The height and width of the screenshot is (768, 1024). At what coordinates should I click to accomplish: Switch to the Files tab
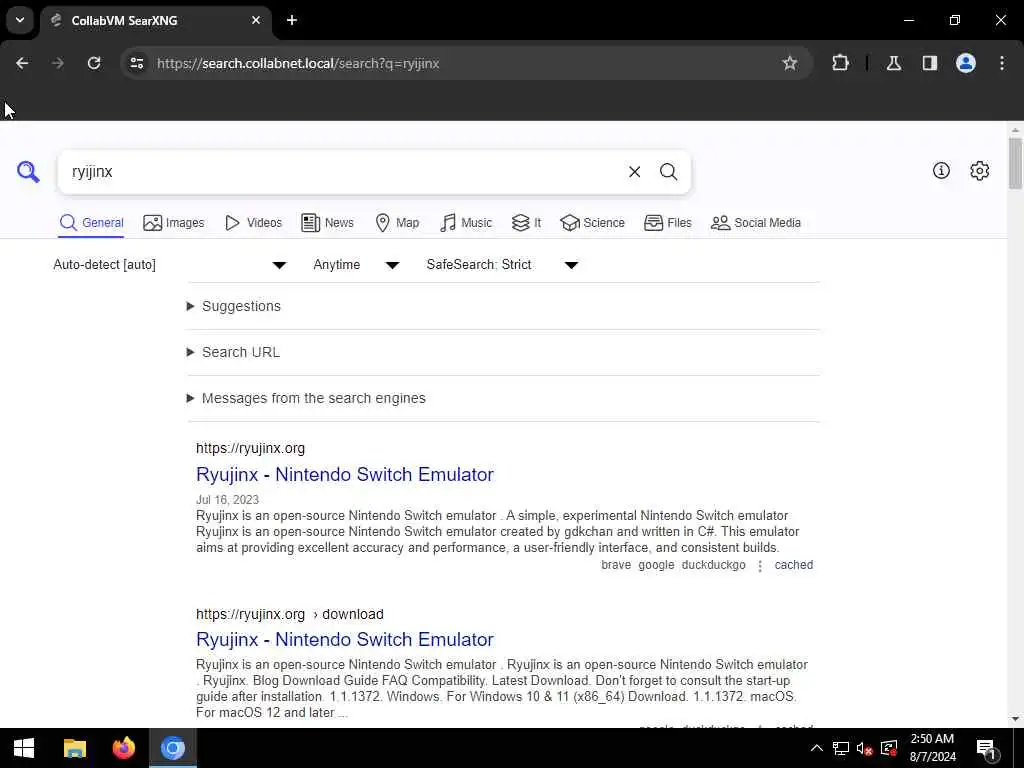[x=667, y=223]
